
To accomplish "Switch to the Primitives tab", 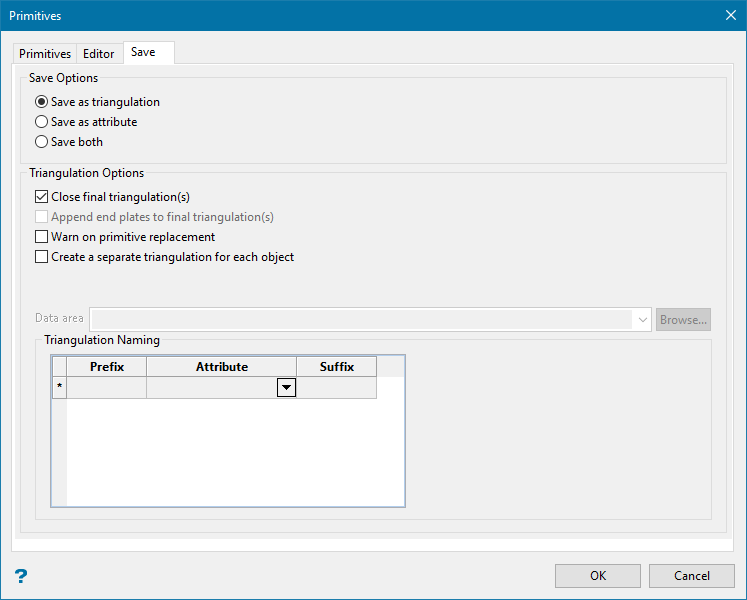I will (45, 54).
